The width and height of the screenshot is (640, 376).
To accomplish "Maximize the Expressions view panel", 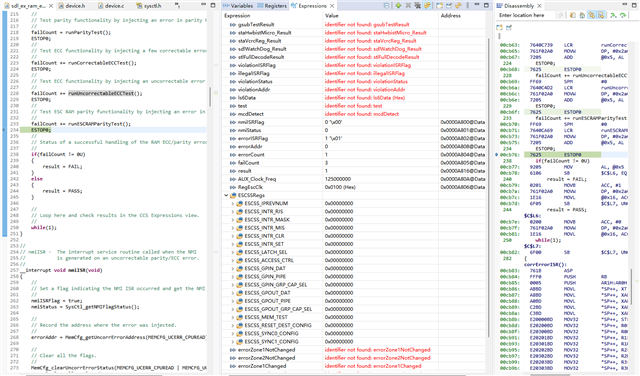I will (x=486, y=5).
